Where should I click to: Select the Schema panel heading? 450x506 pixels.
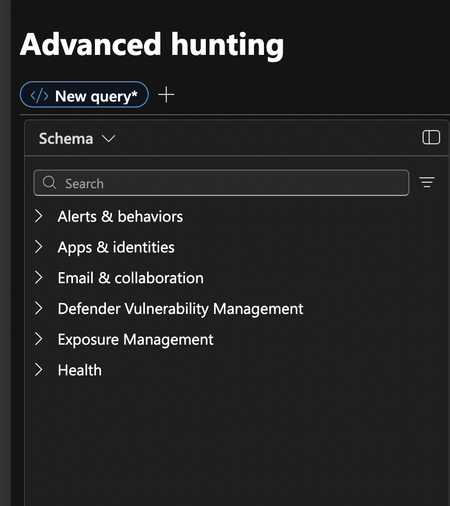[66, 138]
